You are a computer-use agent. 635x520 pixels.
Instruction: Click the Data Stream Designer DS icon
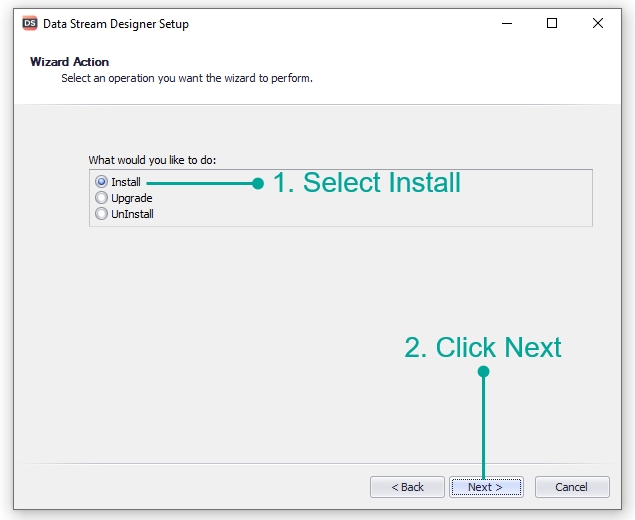click(x=30, y=23)
